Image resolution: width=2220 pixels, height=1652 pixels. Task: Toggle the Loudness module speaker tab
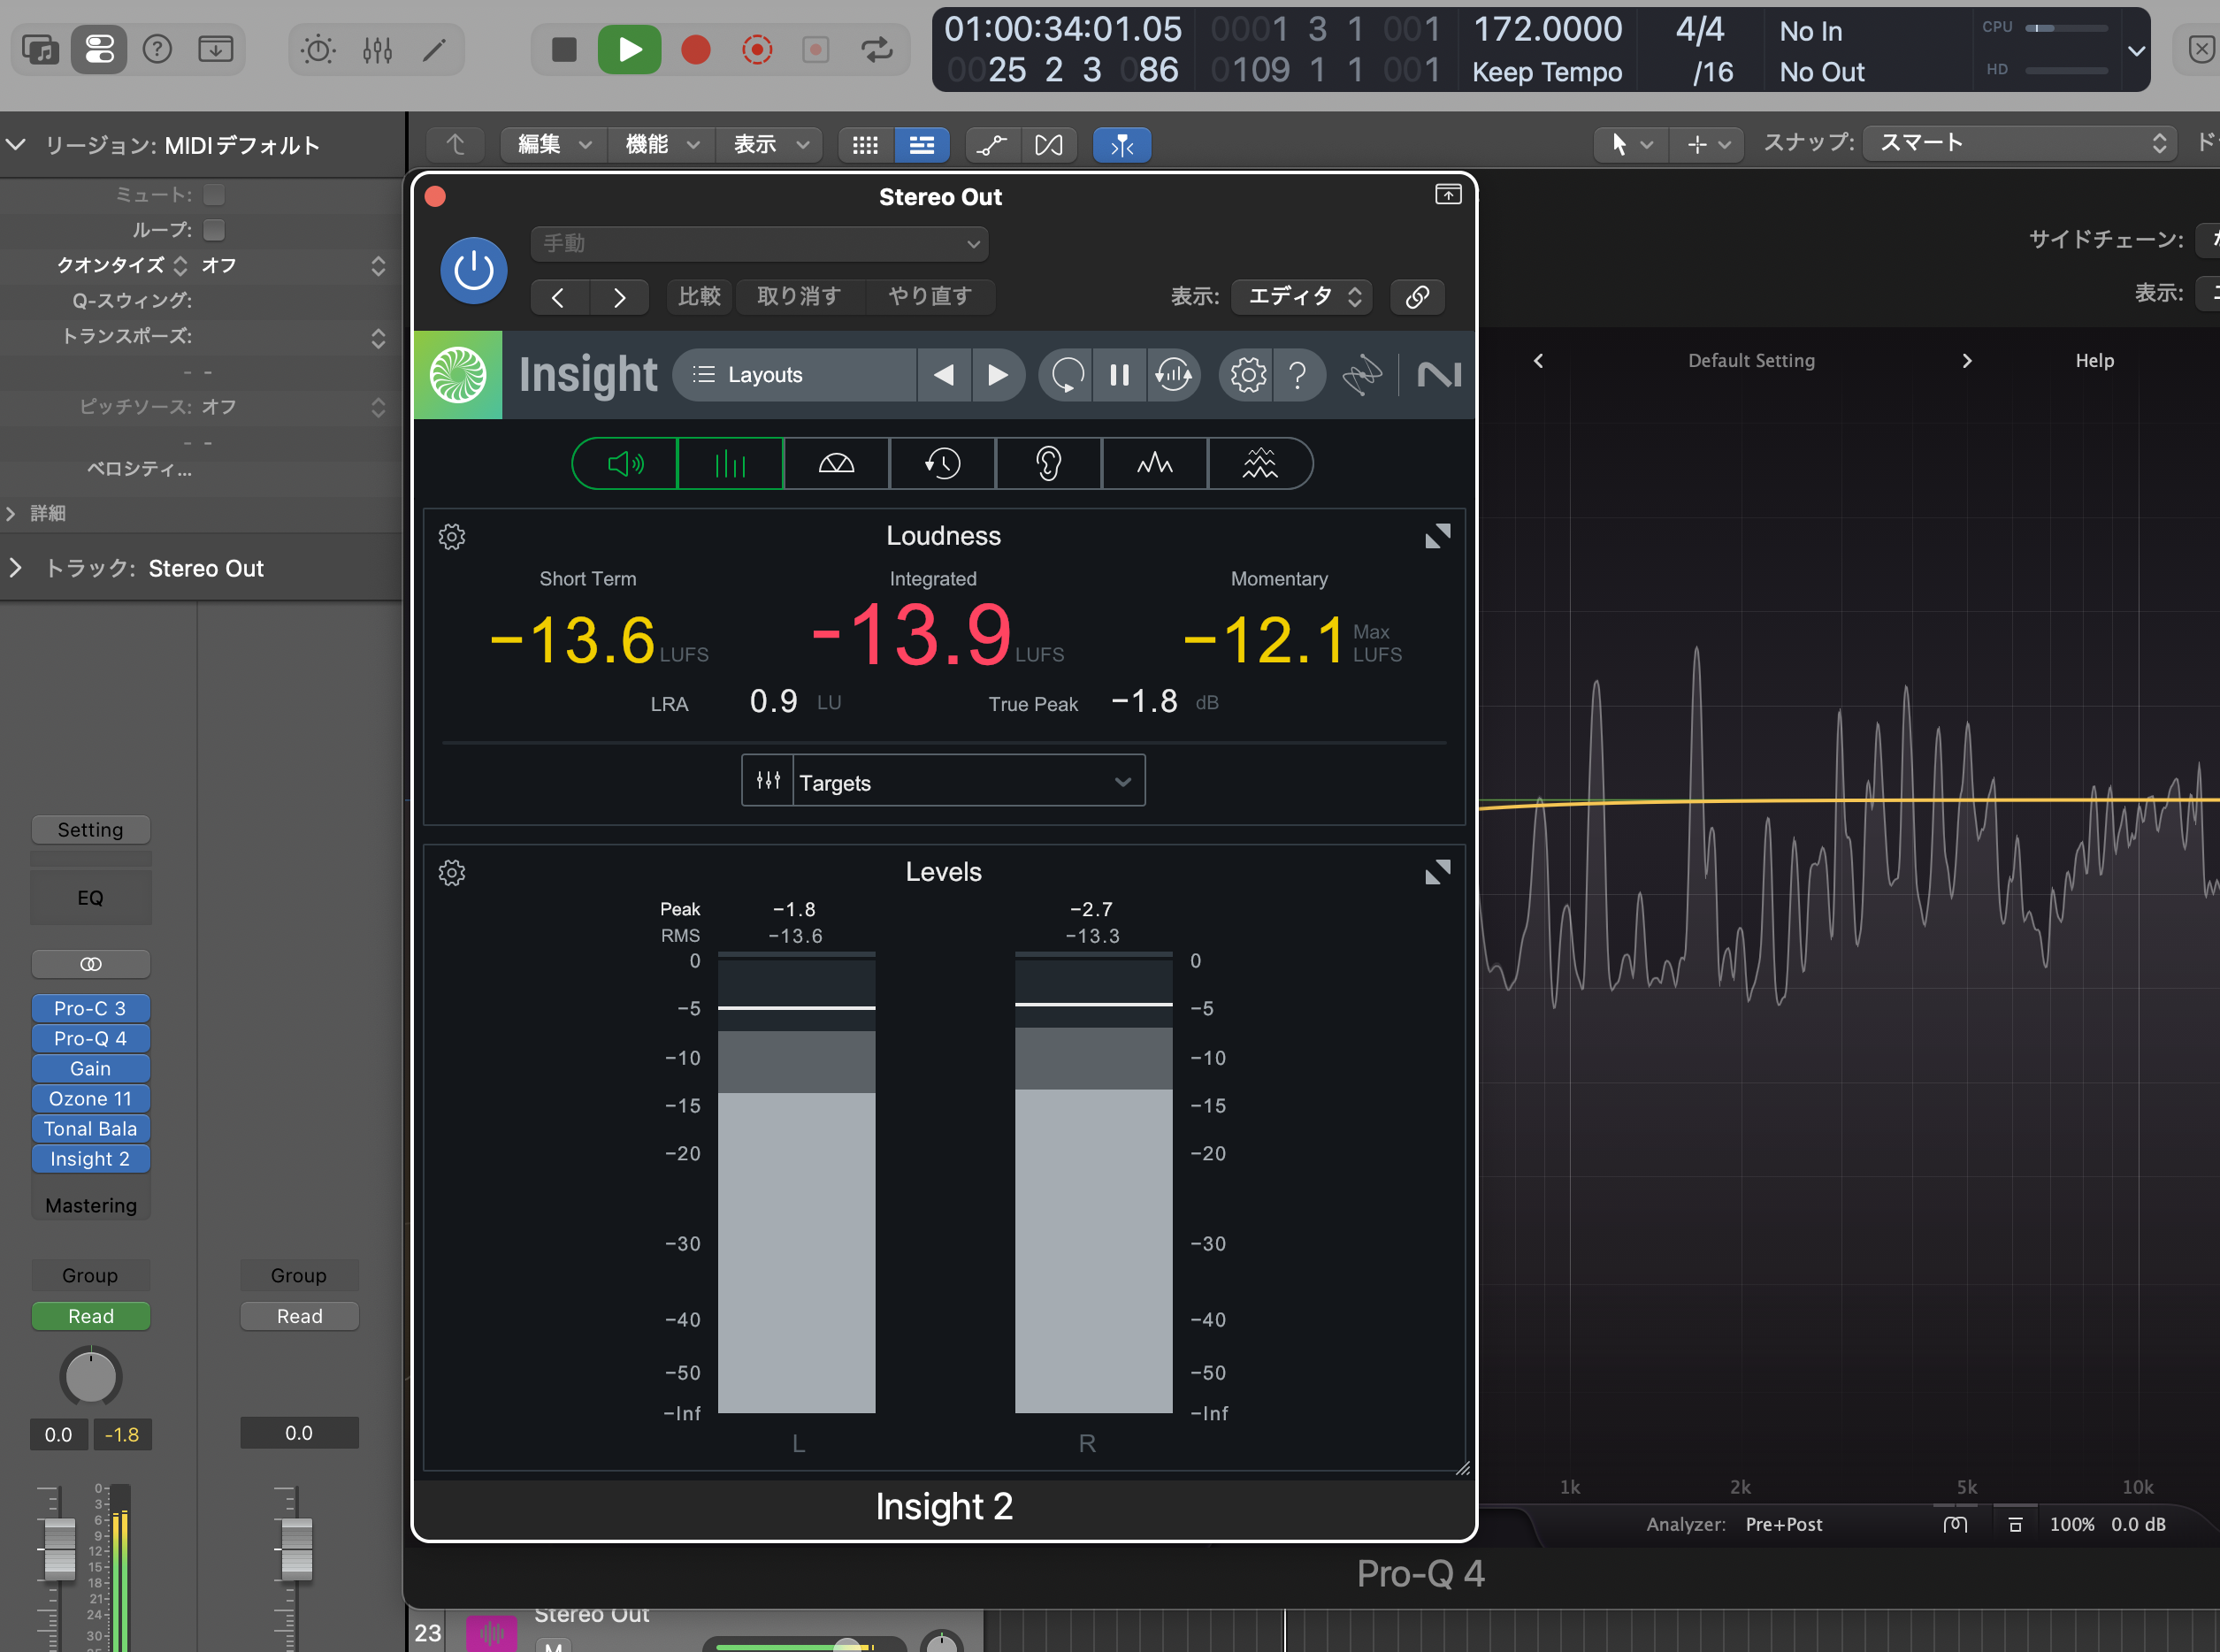(x=625, y=464)
